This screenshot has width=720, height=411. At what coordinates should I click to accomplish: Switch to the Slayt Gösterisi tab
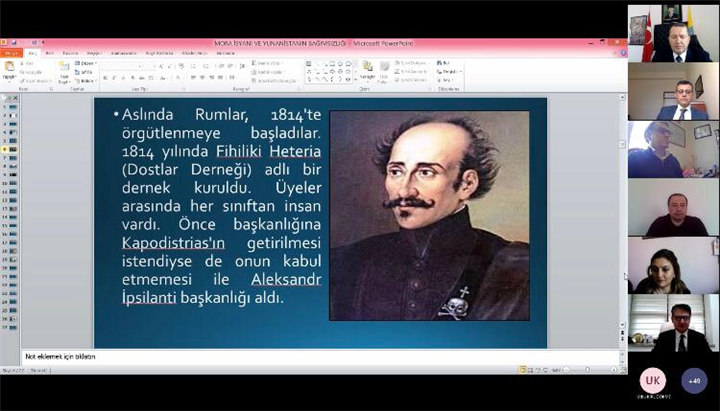click(159, 53)
